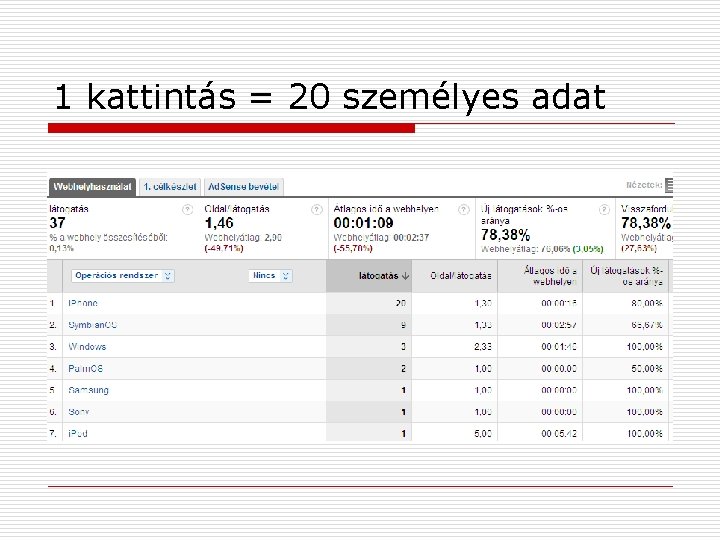The width and height of the screenshot is (720, 540).
Task: Open the iPod row link
Action: tap(78, 433)
